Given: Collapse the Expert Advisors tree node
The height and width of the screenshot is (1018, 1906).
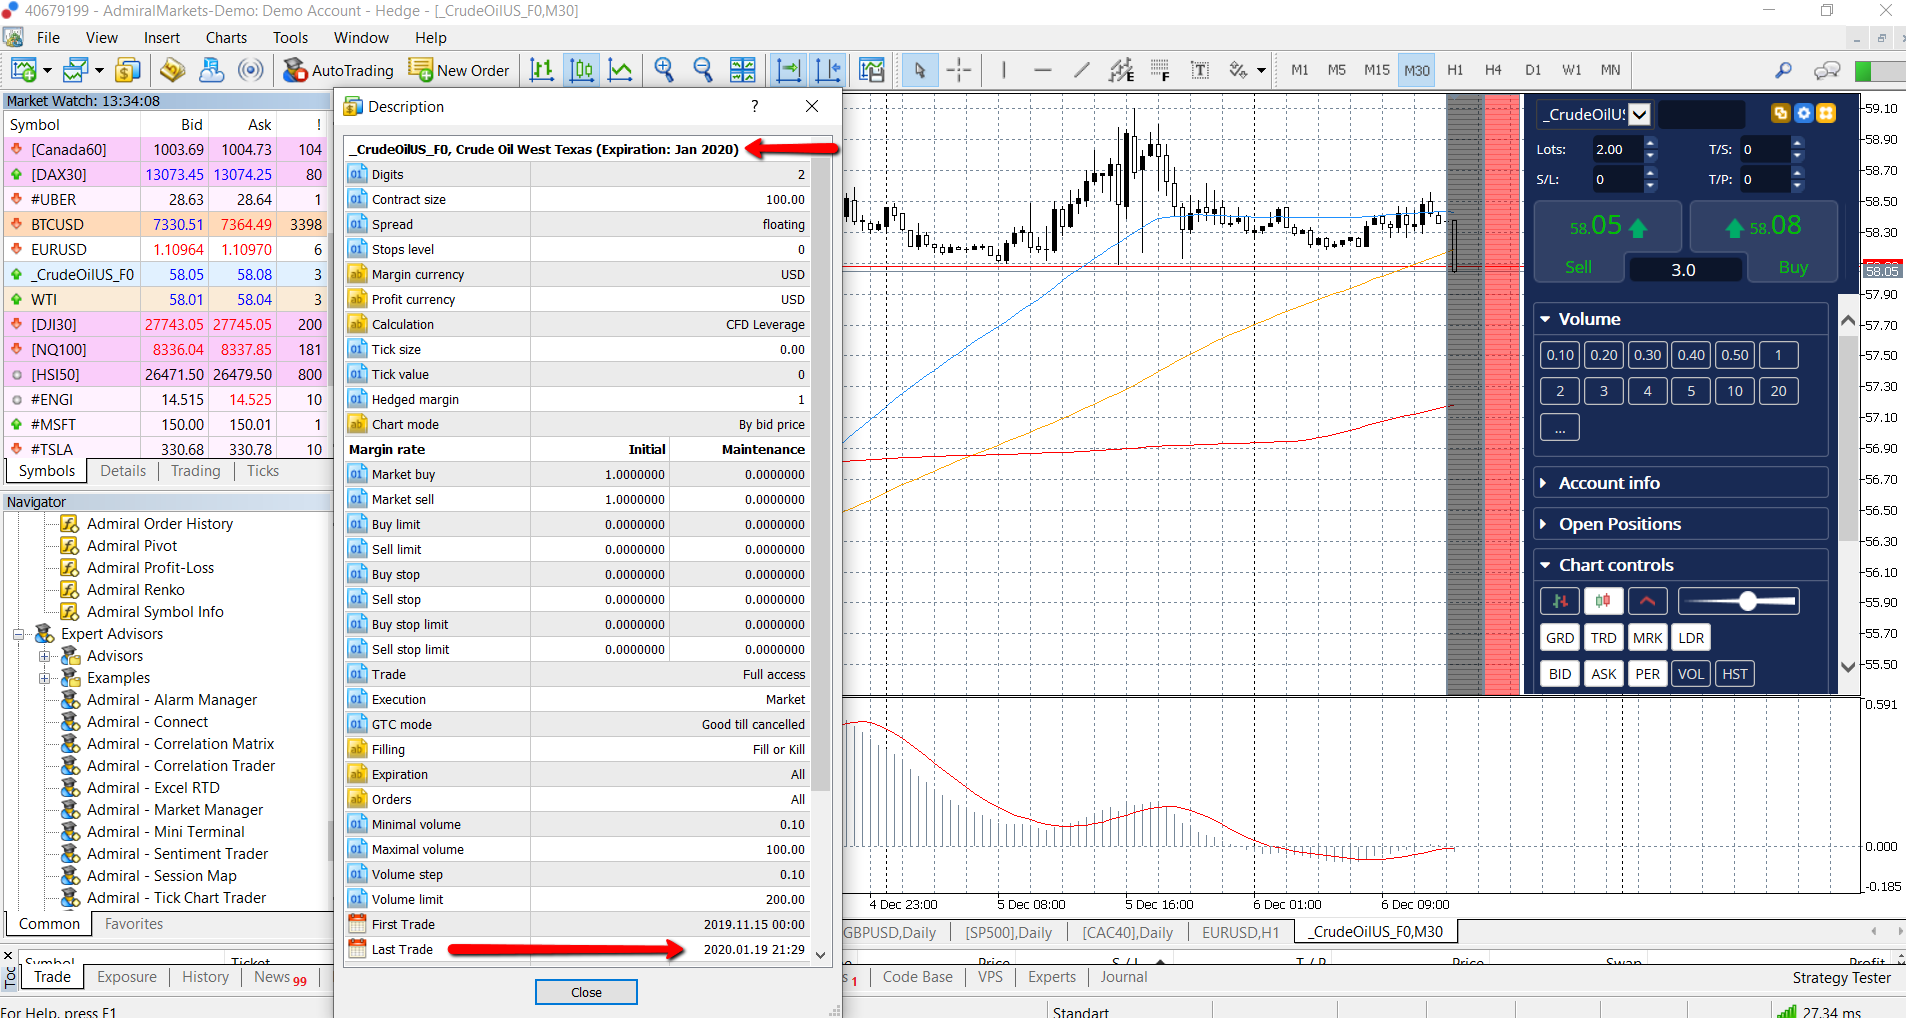Looking at the screenshot, I should point(18,634).
